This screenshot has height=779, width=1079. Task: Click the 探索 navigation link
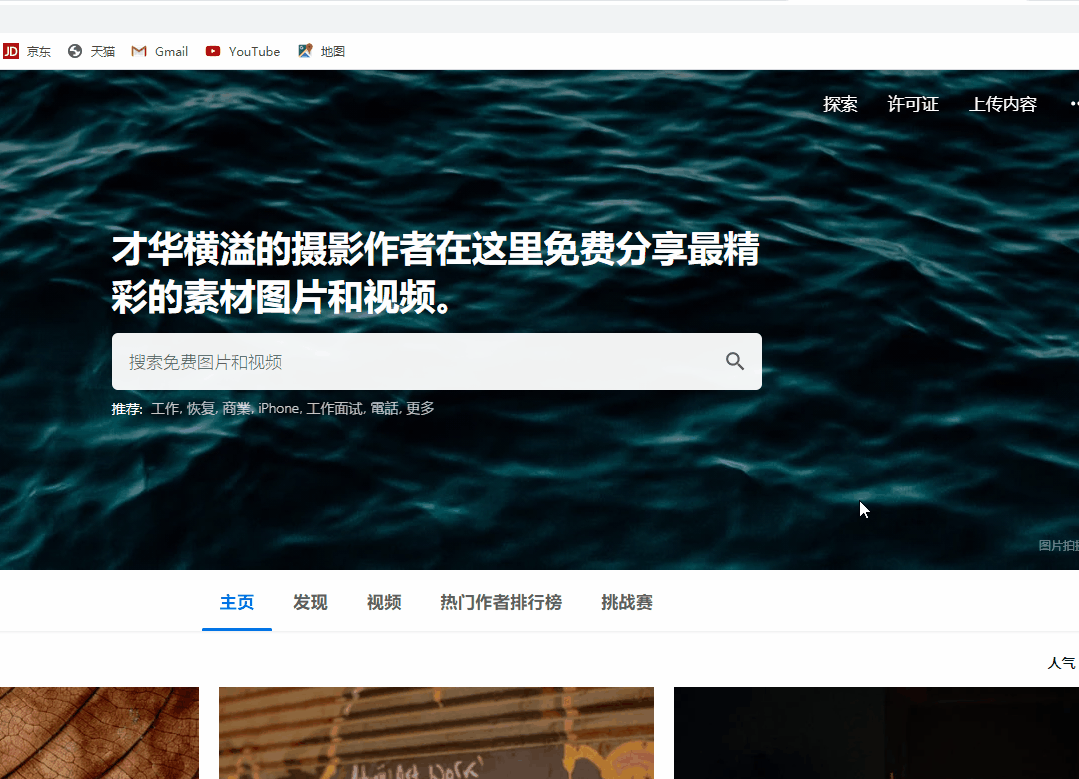pos(840,103)
